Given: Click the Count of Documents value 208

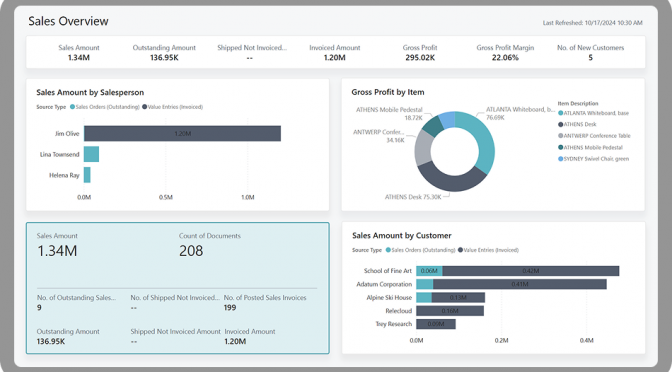Looking at the screenshot, I should [191, 251].
